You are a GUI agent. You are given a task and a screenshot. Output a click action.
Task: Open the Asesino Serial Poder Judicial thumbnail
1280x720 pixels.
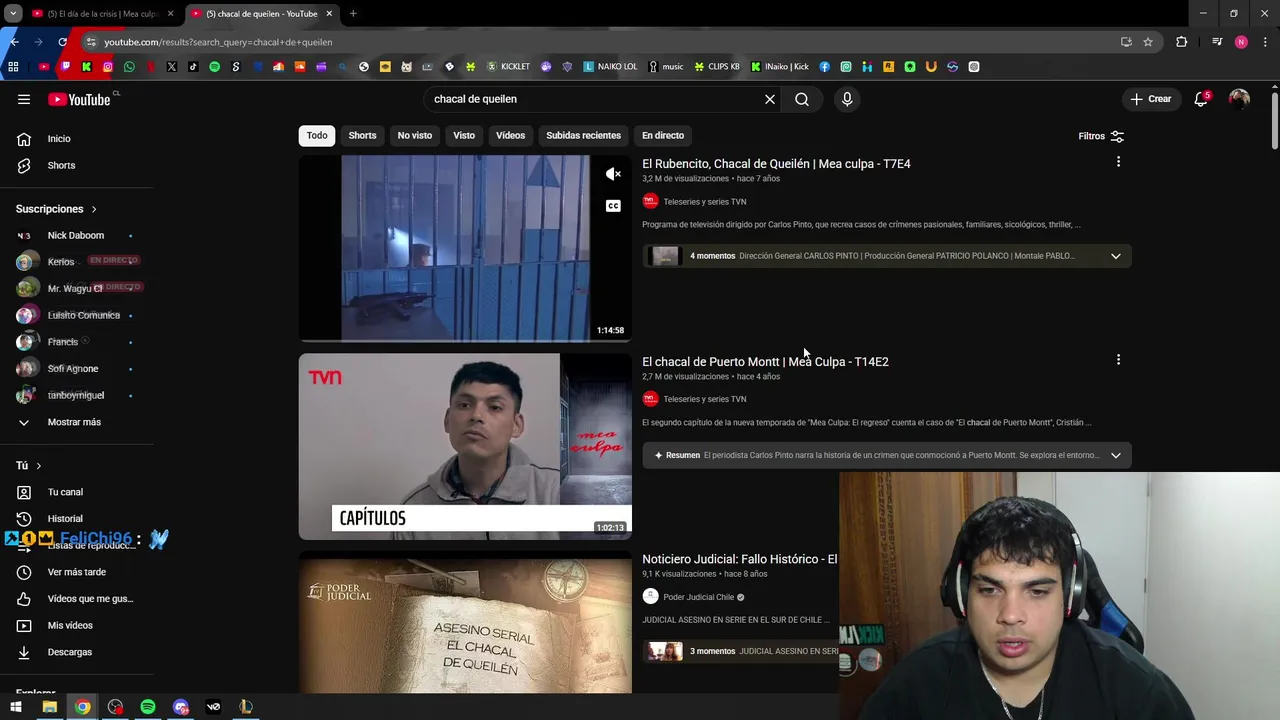tap(465, 622)
